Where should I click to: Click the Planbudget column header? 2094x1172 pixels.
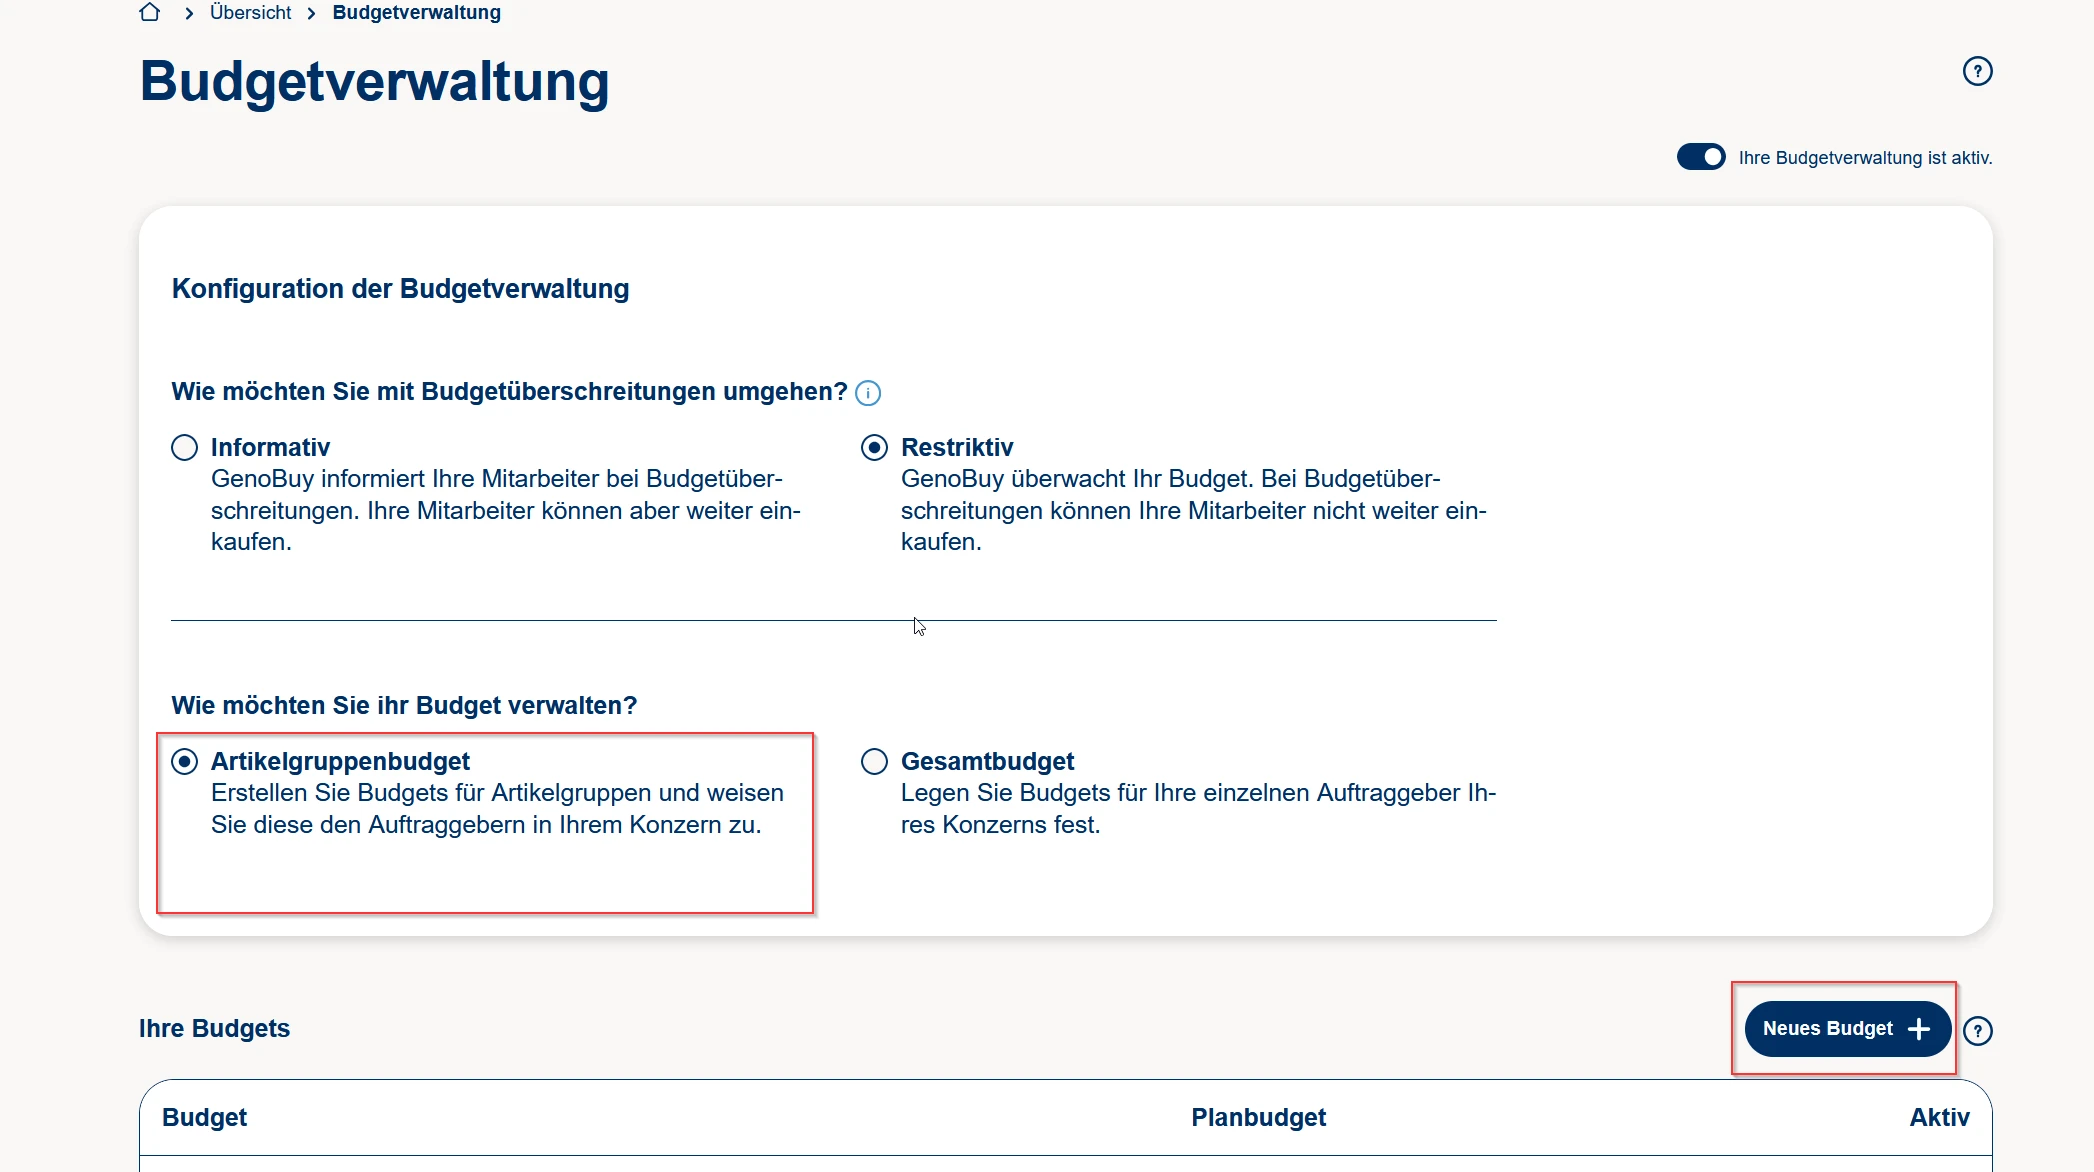click(1258, 1117)
